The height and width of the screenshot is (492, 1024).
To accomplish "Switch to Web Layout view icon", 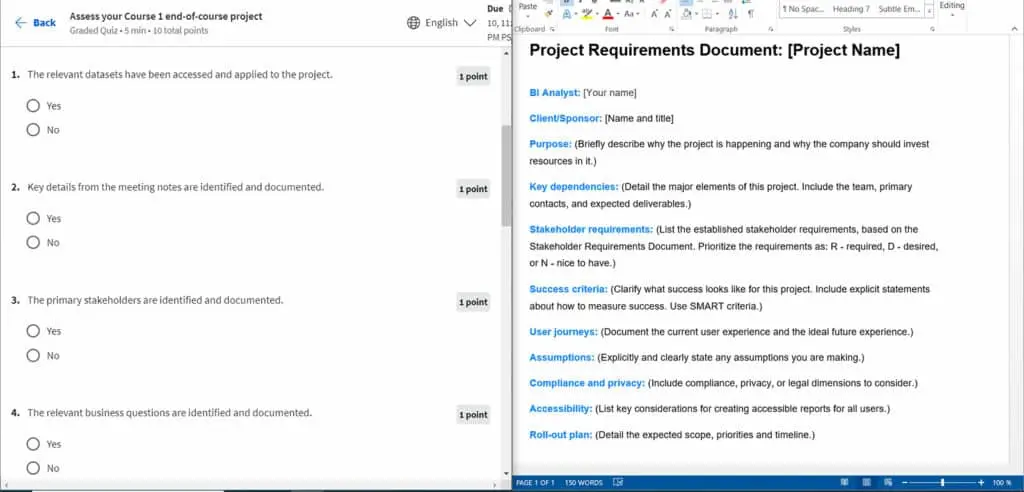I will (x=888, y=482).
